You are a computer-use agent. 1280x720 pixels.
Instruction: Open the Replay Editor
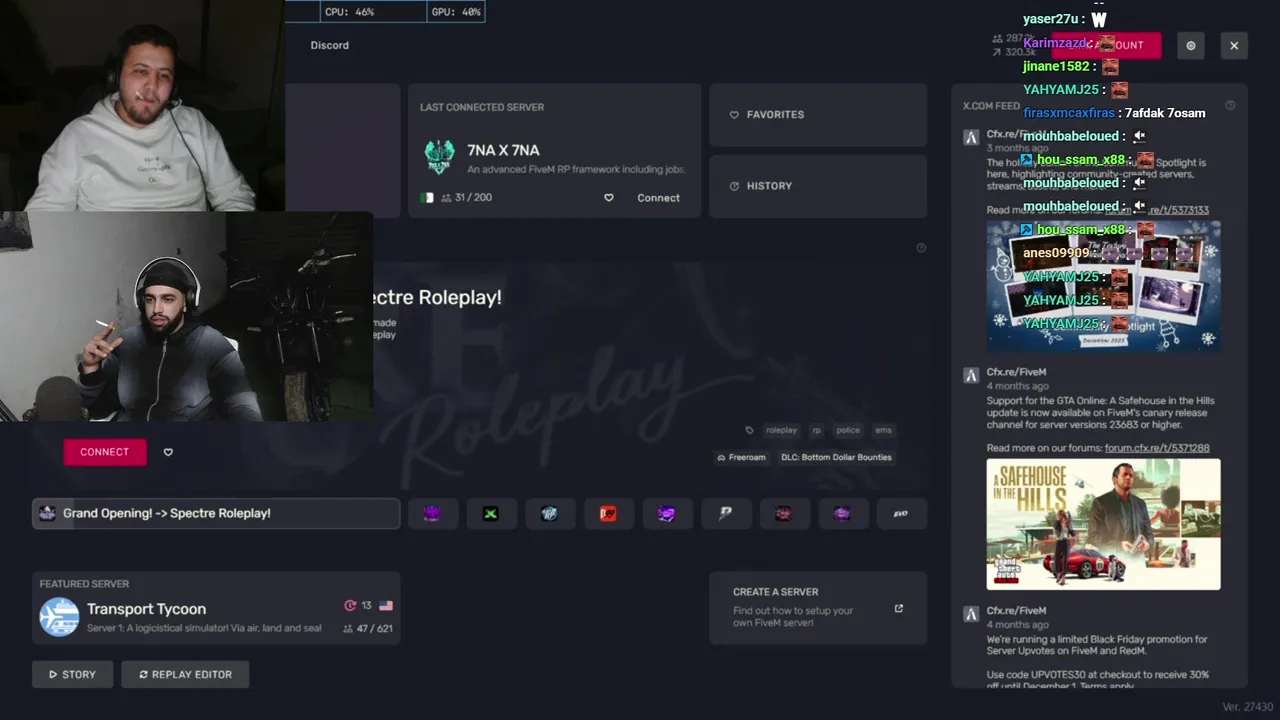point(185,674)
